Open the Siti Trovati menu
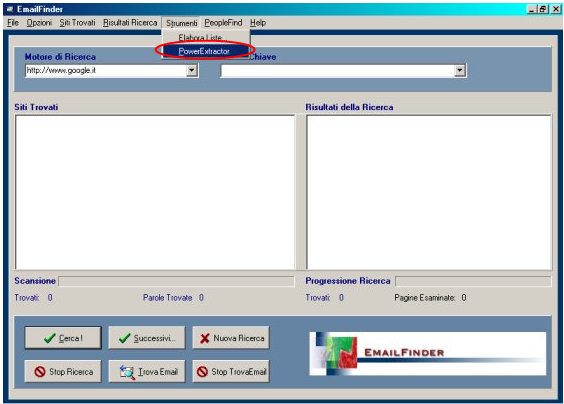Screen dimensions: 564x404 (x=77, y=23)
